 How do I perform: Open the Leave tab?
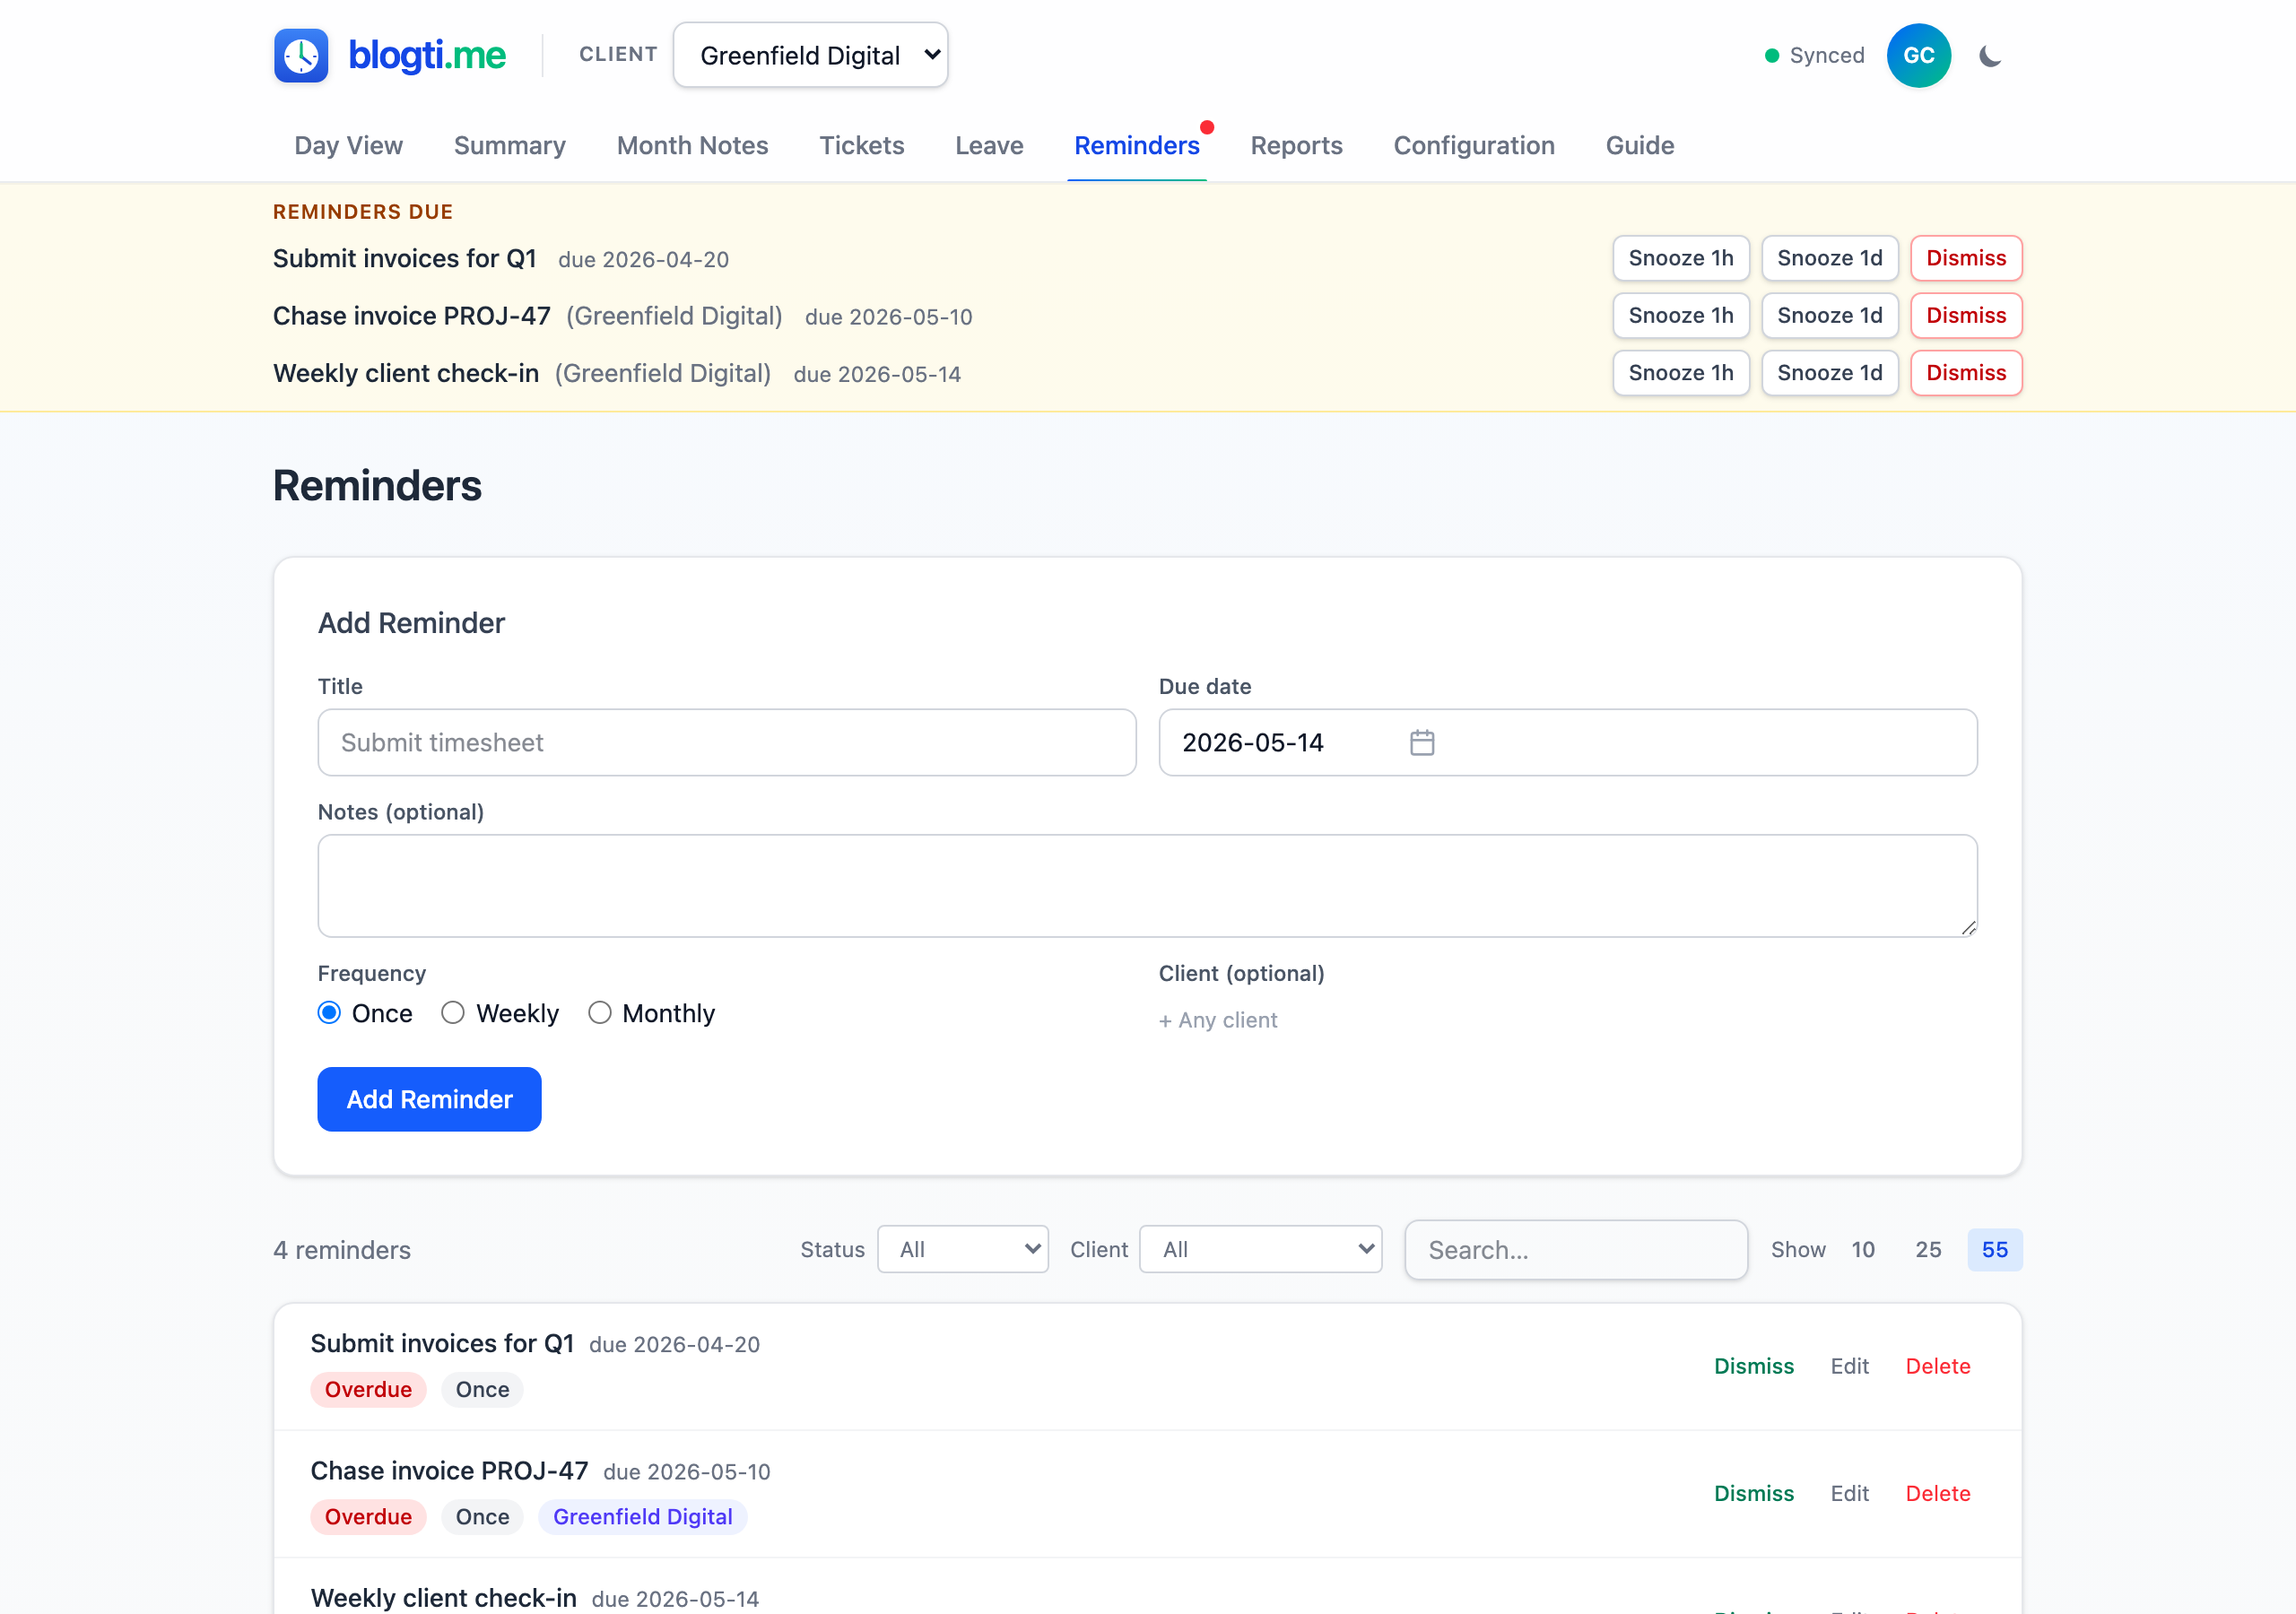[x=989, y=146]
